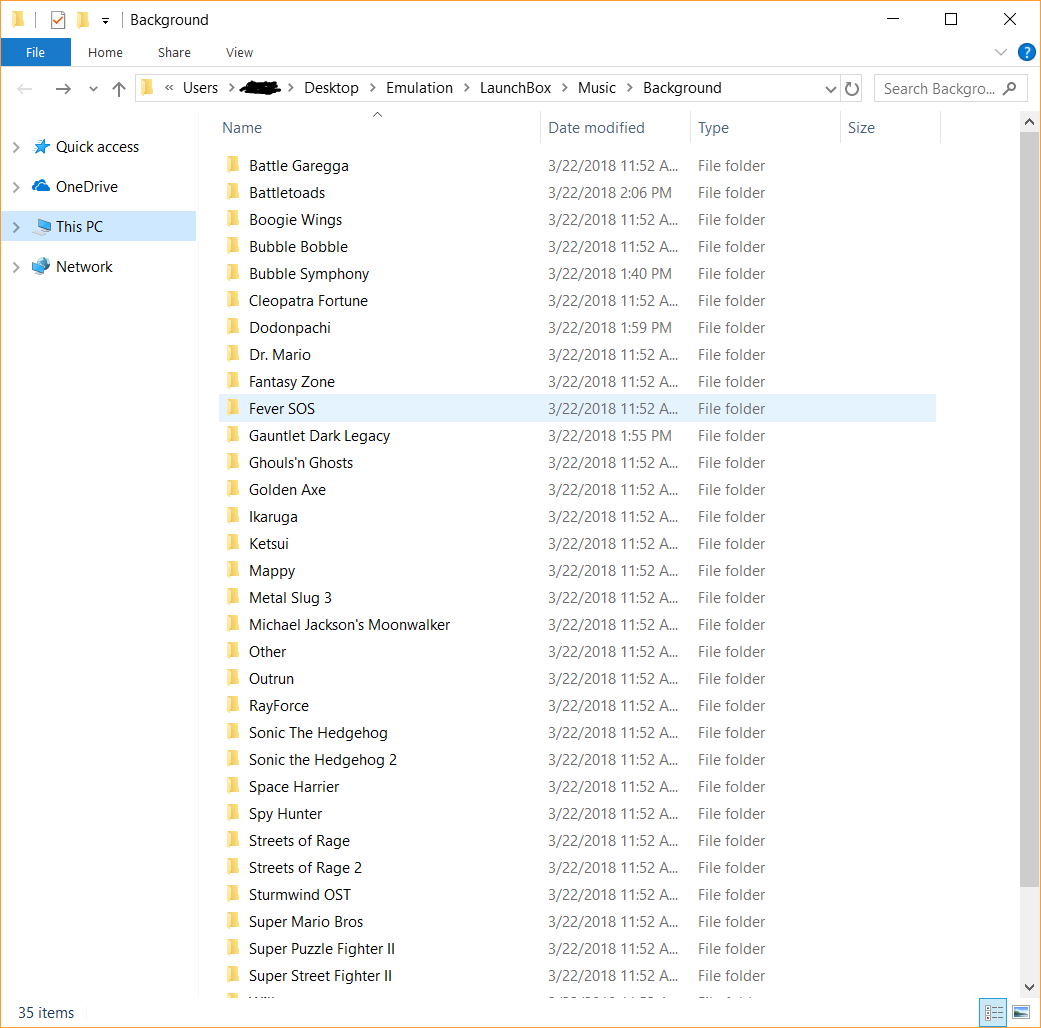Screen dimensions: 1041x1028
Task: Select the Battletoads folder icon
Action: click(x=233, y=192)
